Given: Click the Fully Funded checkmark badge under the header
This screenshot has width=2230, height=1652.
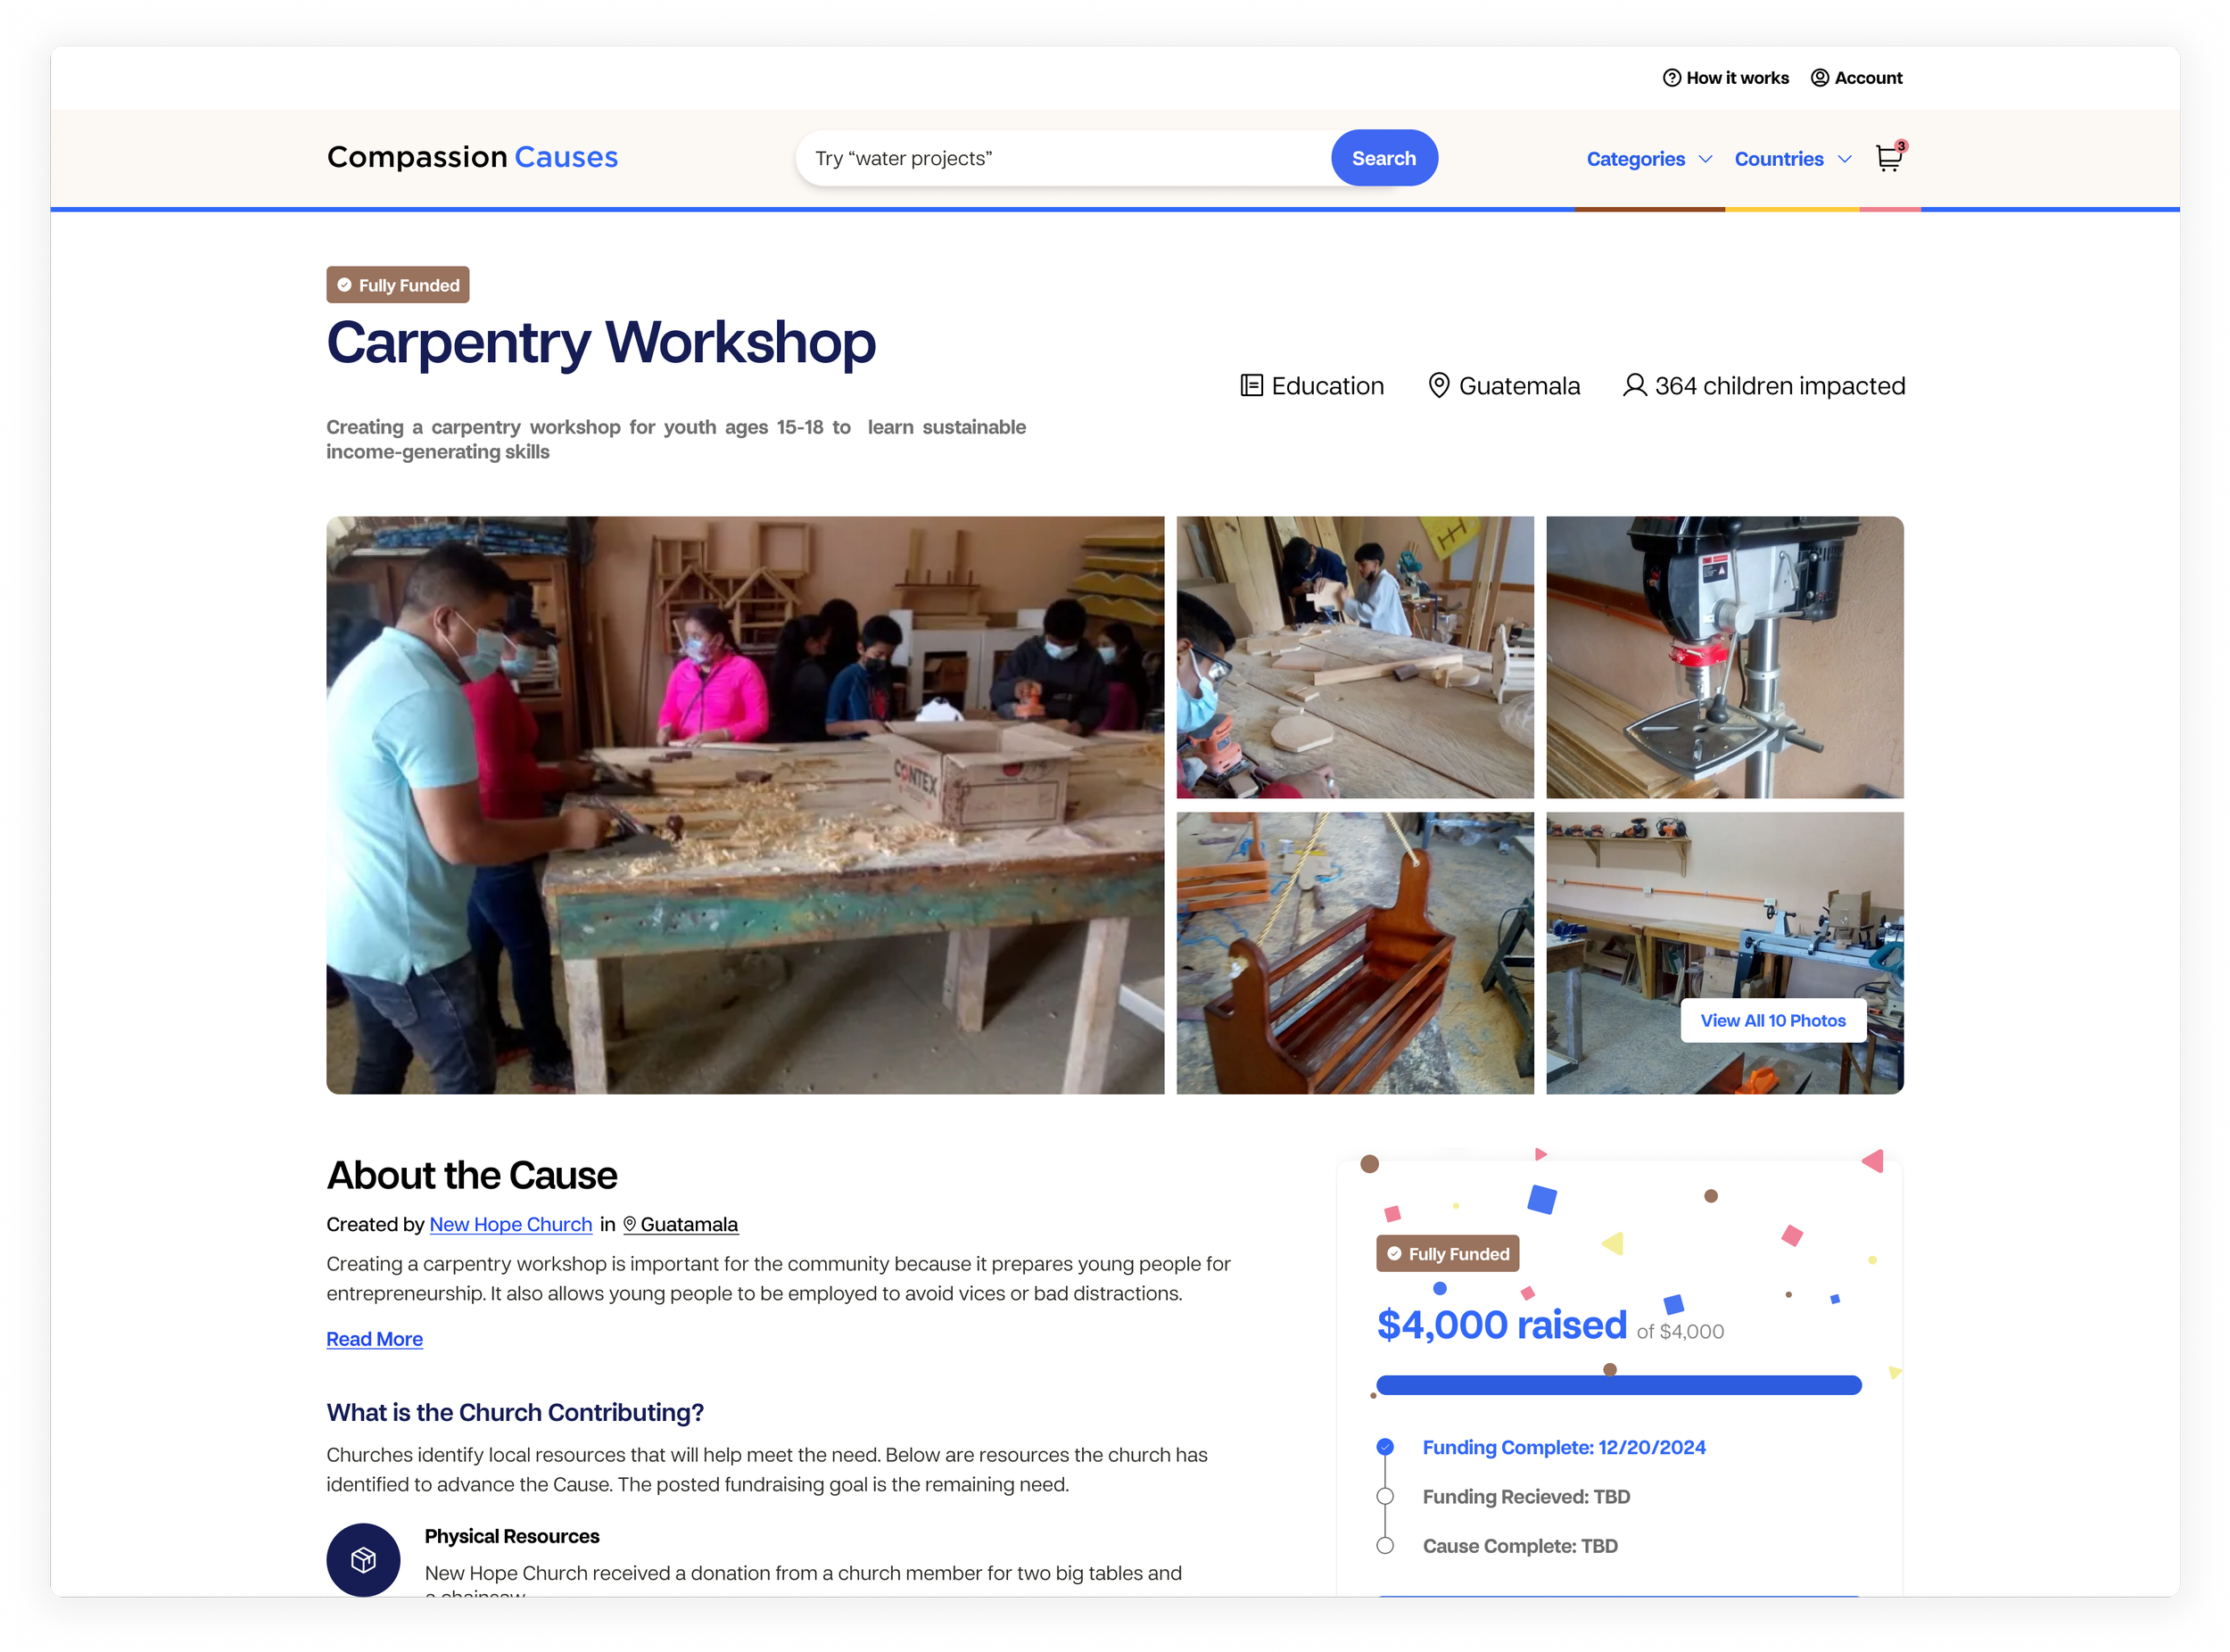Looking at the screenshot, I should coord(397,285).
